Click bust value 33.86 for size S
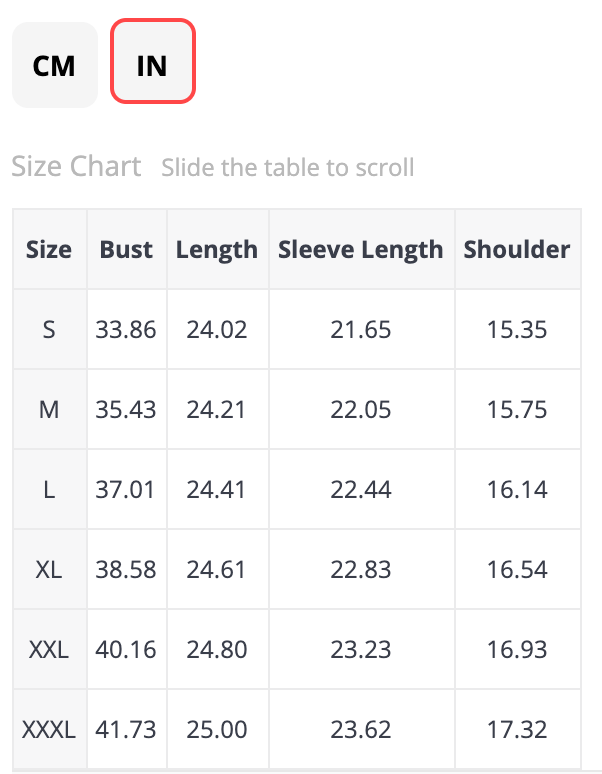602x774 pixels. point(126,329)
